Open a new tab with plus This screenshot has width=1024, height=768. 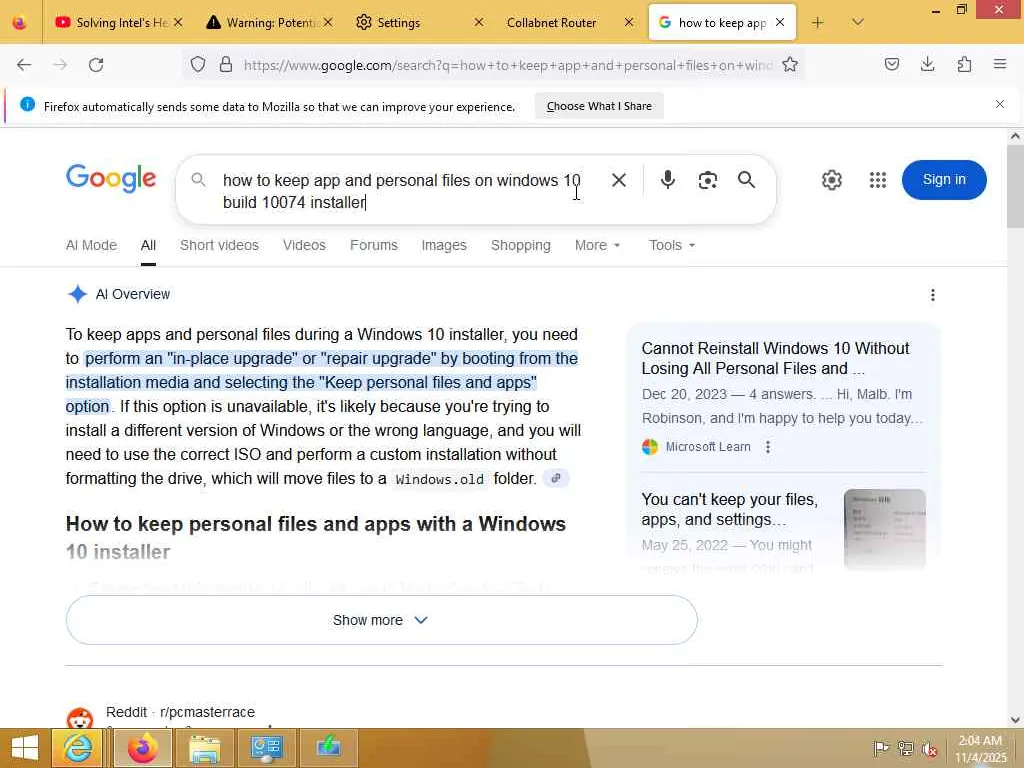click(818, 23)
